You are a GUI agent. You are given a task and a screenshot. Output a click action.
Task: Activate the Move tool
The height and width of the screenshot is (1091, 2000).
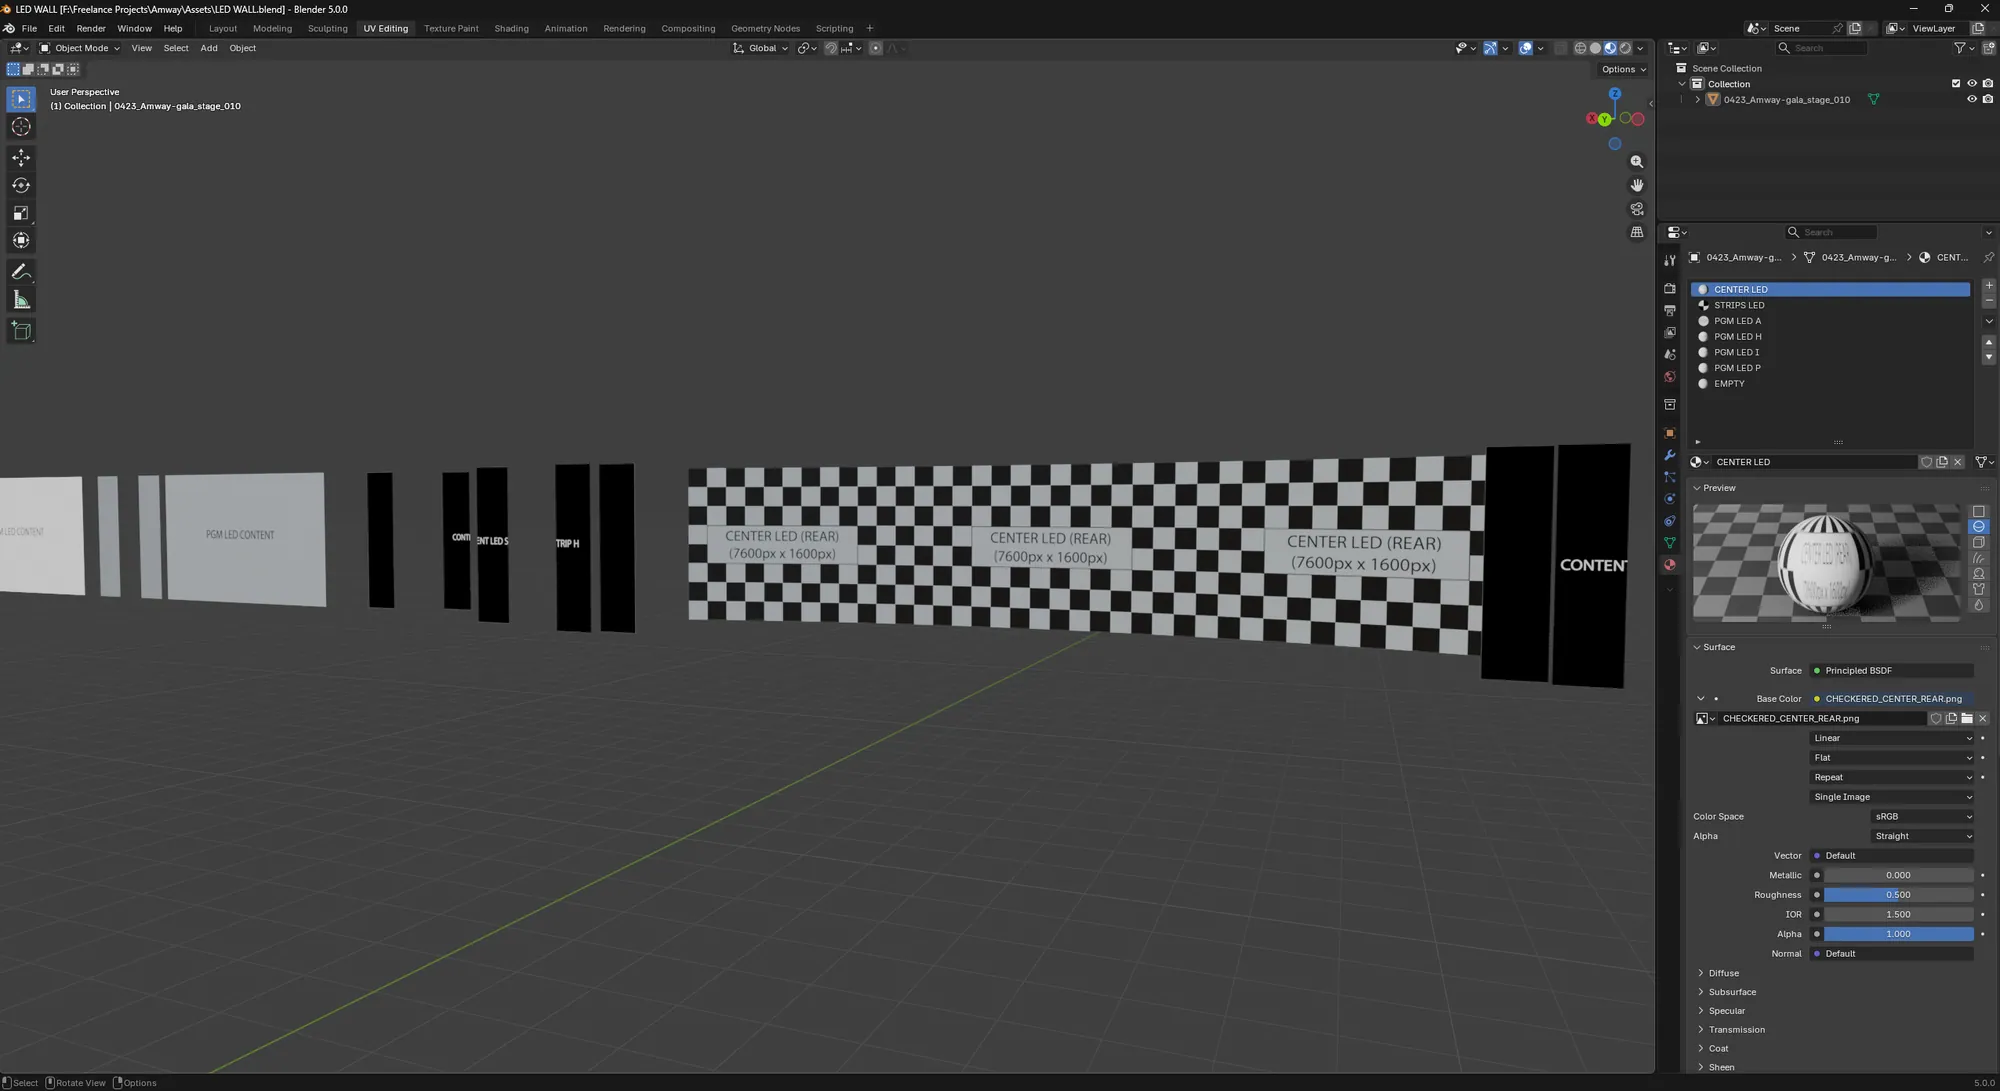[21, 158]
